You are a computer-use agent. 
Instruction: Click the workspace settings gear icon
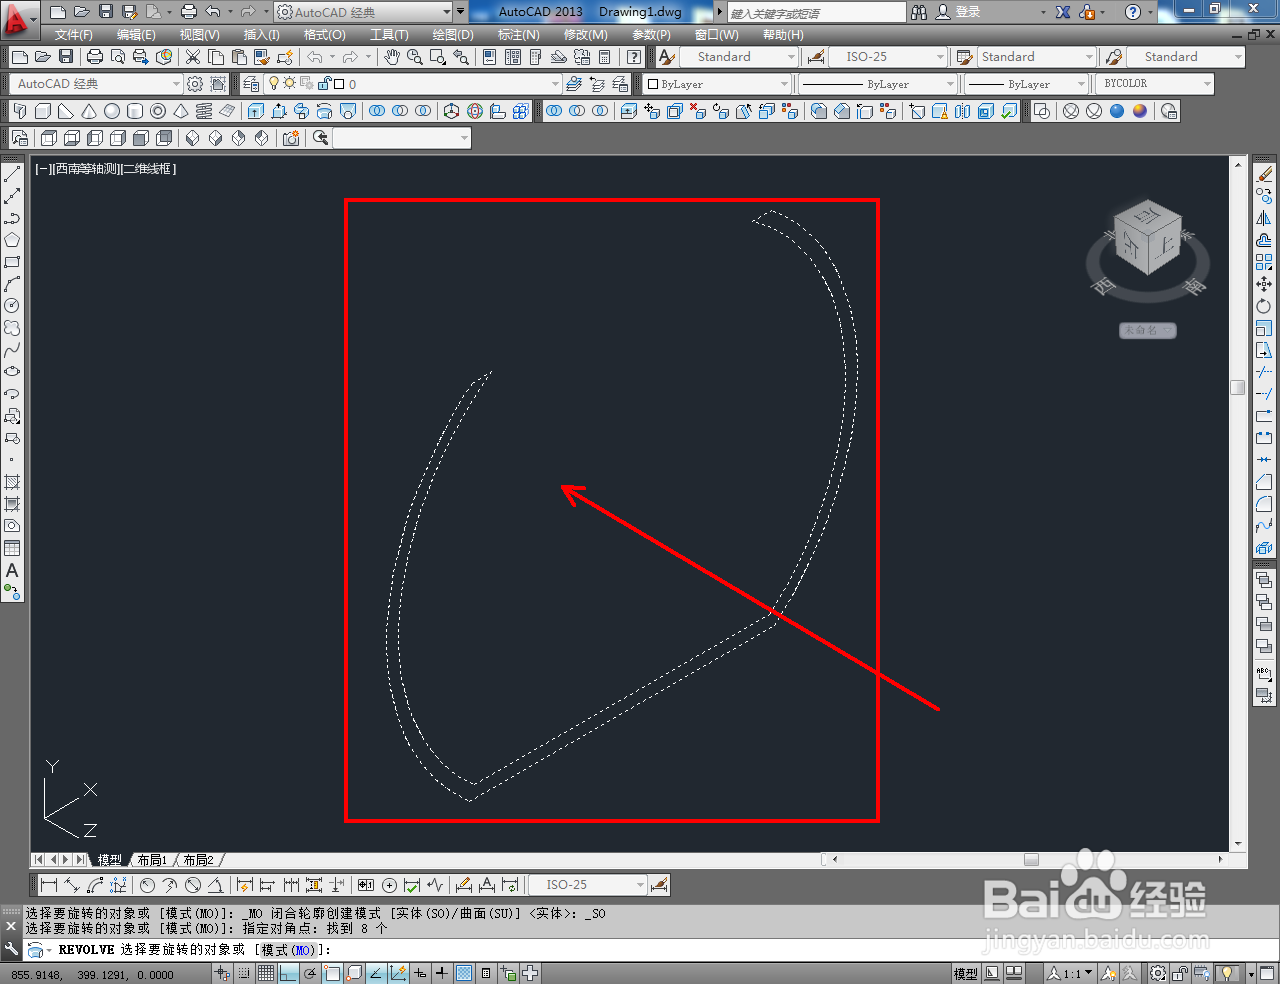coord(195,84)
